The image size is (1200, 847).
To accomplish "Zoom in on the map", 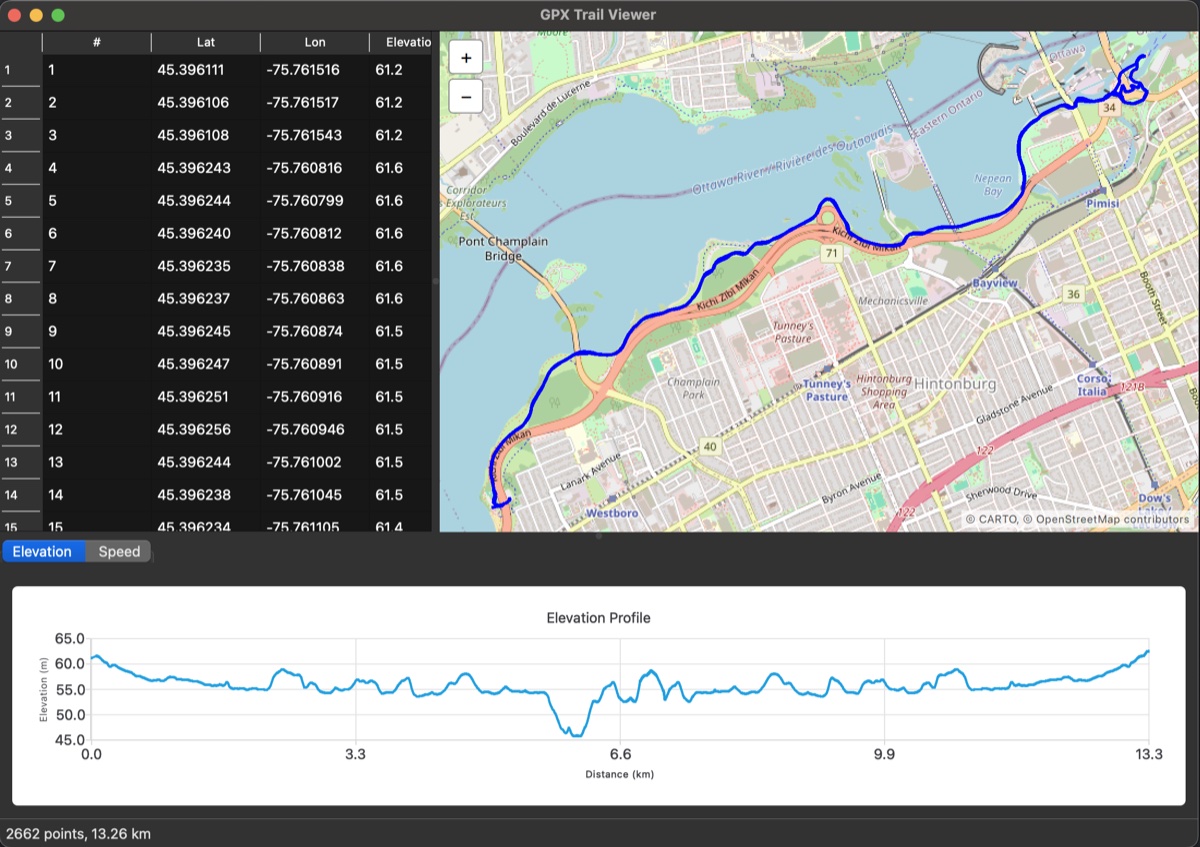I will point(466,57).
